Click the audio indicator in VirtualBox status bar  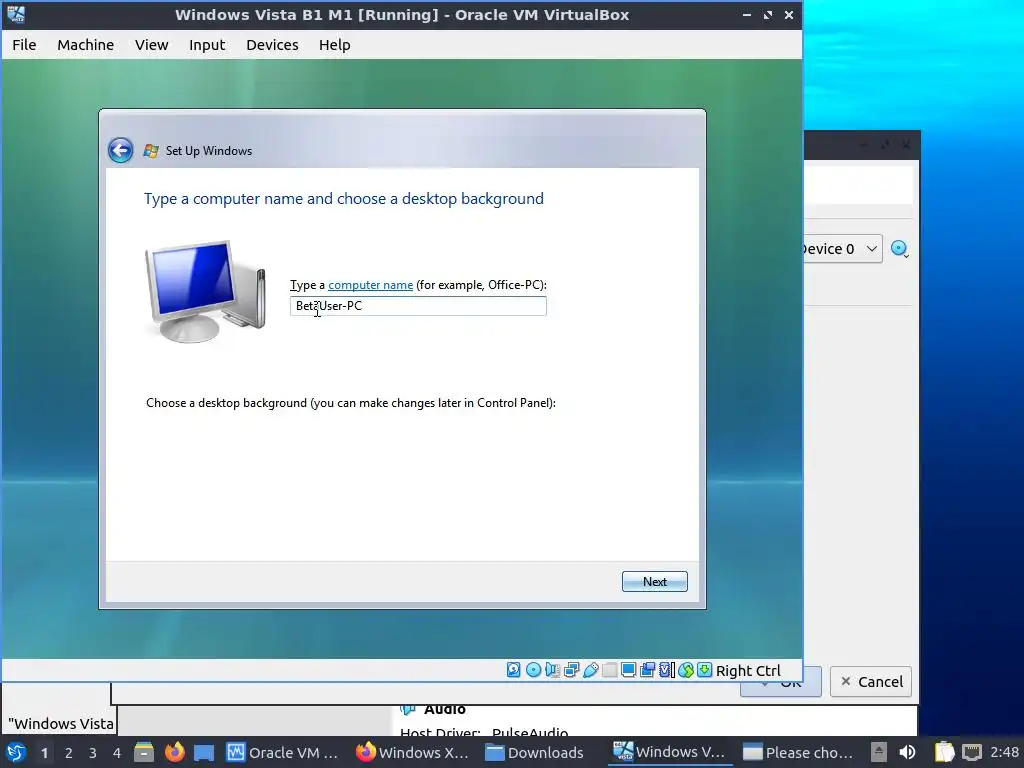click(x=552, y=670)
